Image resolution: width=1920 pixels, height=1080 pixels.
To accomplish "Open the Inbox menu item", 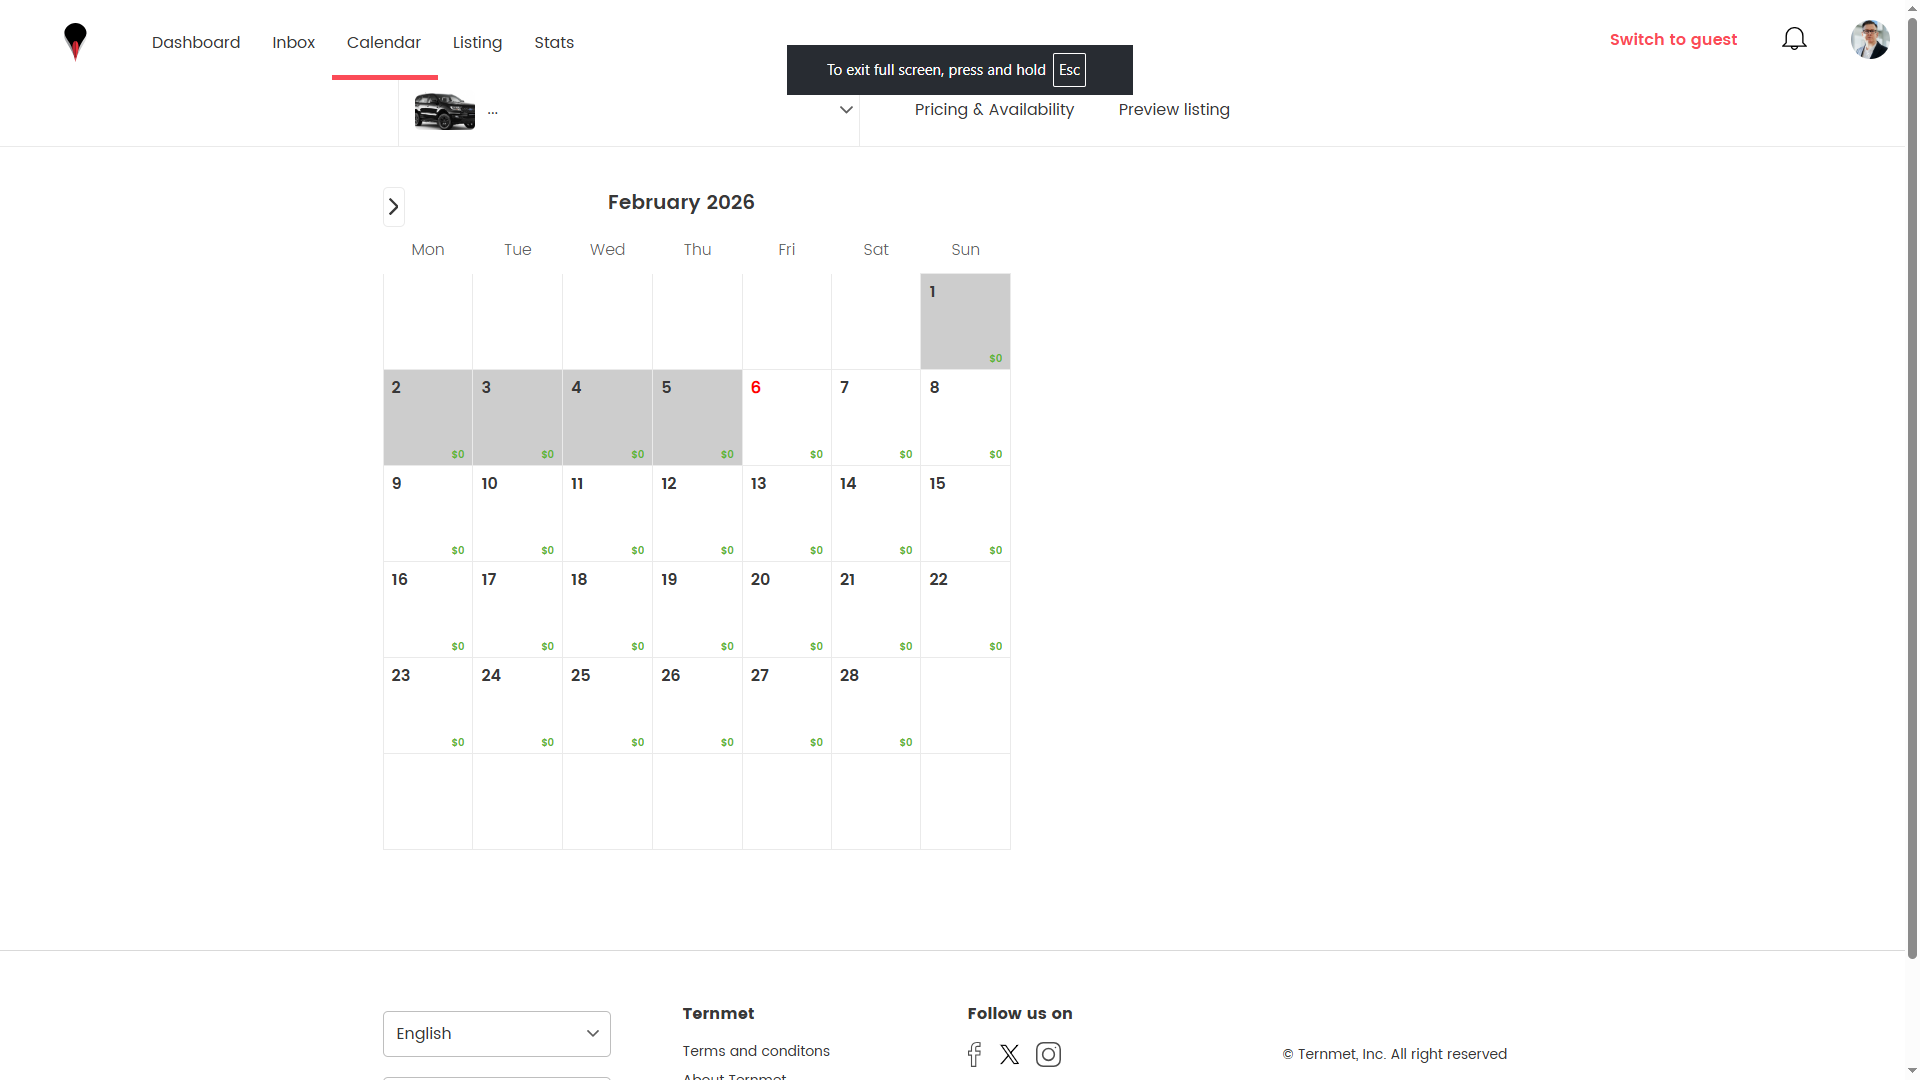I will [x=293, y=42].
